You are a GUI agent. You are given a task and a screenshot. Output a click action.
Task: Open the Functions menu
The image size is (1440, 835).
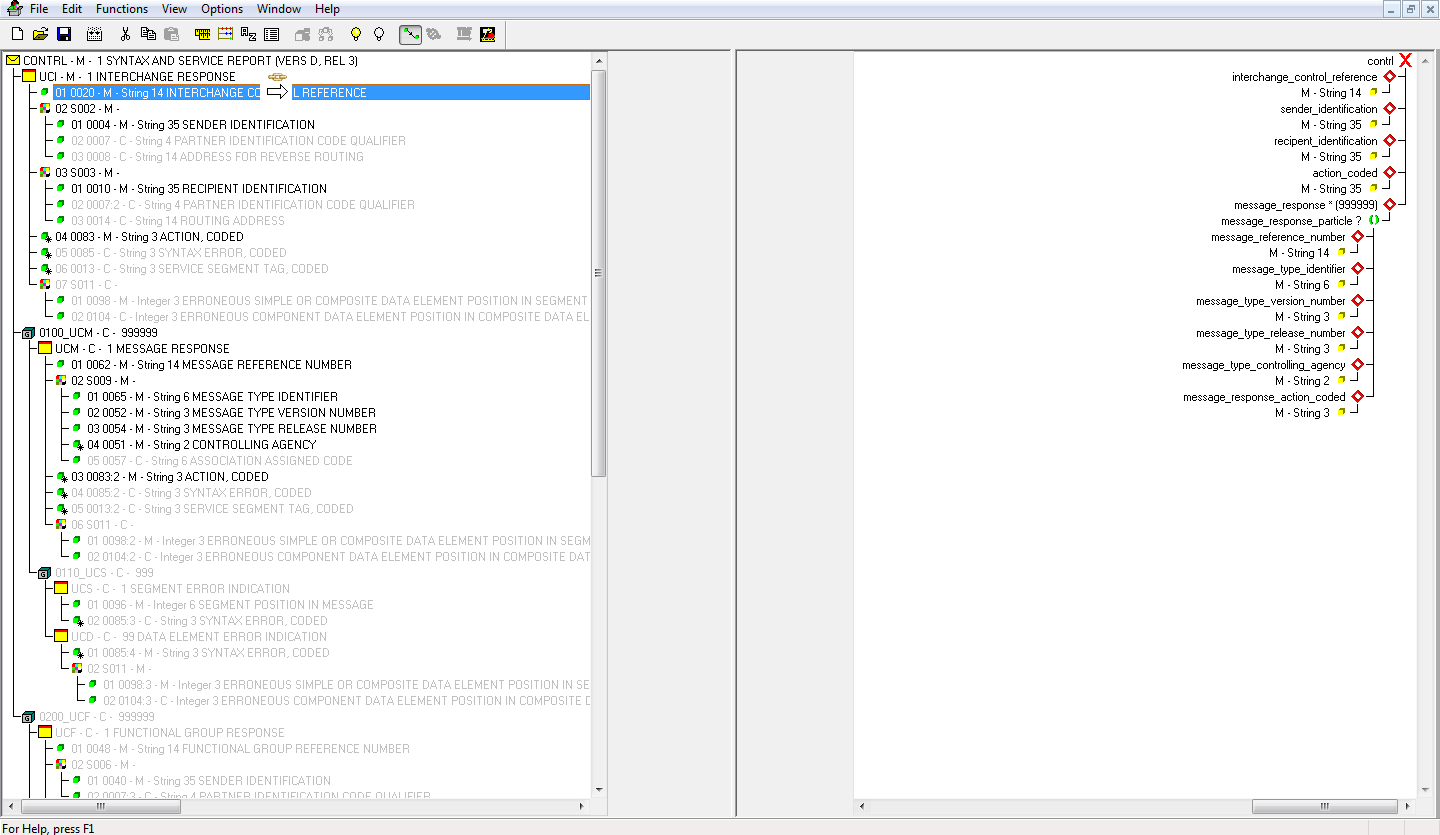[121, 9]
